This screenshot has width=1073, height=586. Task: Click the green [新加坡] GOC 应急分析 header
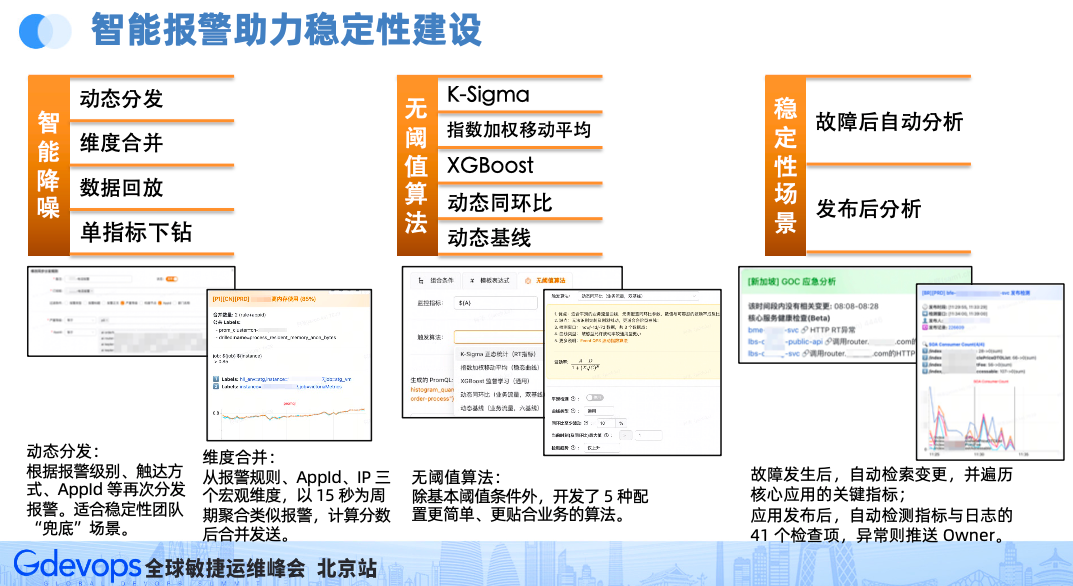click(x=792, y=281)
